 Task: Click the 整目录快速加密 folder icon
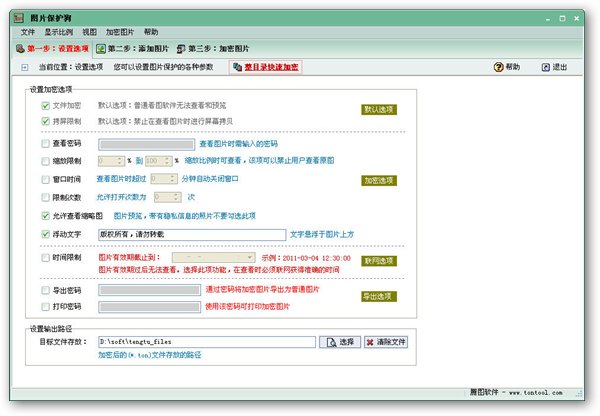tap(237, 67)
